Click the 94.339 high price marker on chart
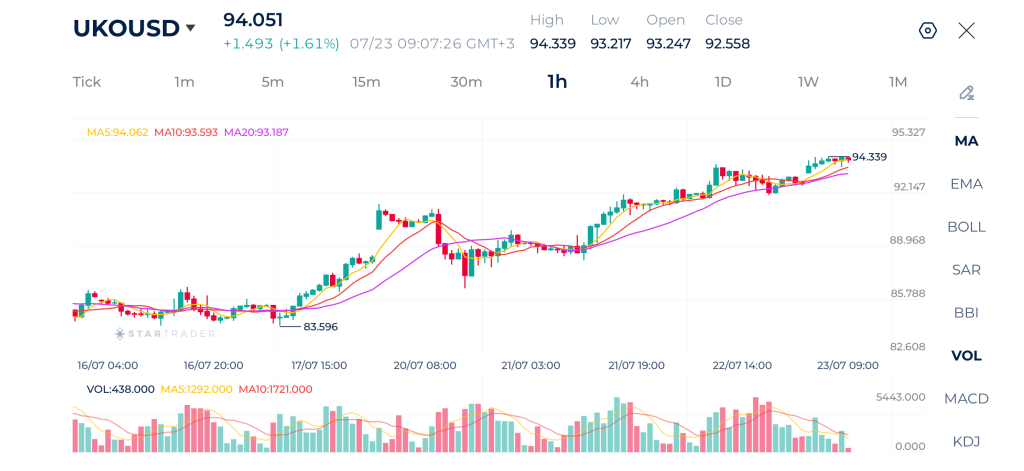 pyautogui.click(x=869, y=157)
